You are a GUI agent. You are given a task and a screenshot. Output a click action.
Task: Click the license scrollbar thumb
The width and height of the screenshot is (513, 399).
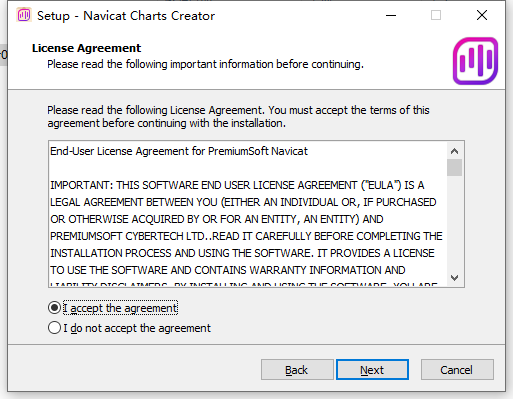coord(454,167)
